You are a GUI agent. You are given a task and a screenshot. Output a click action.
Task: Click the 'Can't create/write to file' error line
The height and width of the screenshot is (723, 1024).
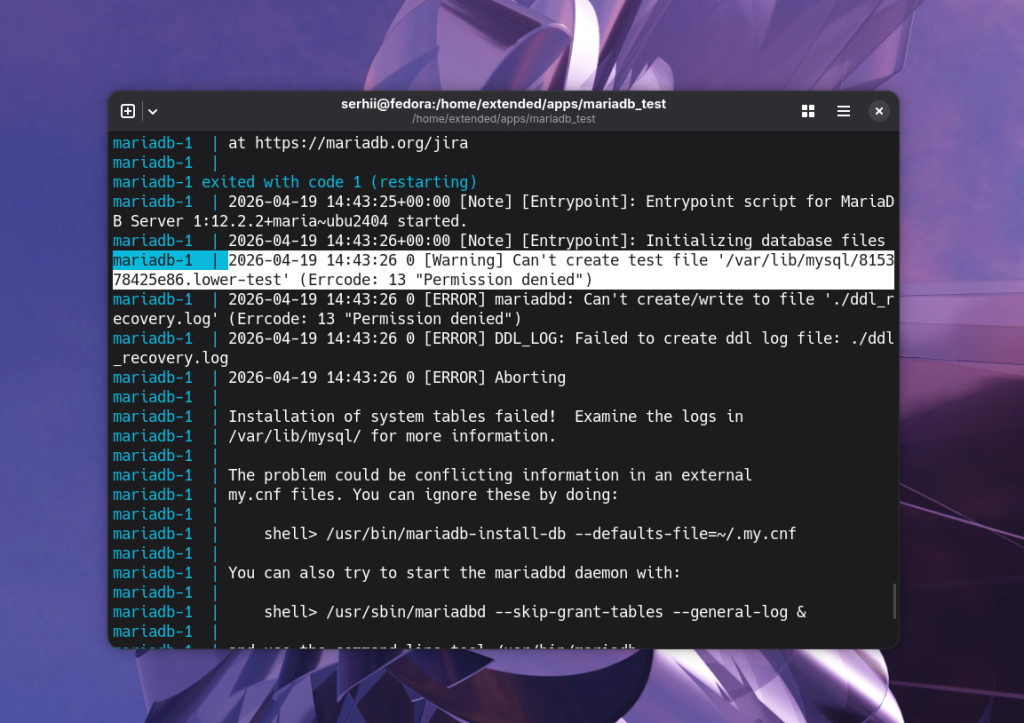tap(503, 300)
